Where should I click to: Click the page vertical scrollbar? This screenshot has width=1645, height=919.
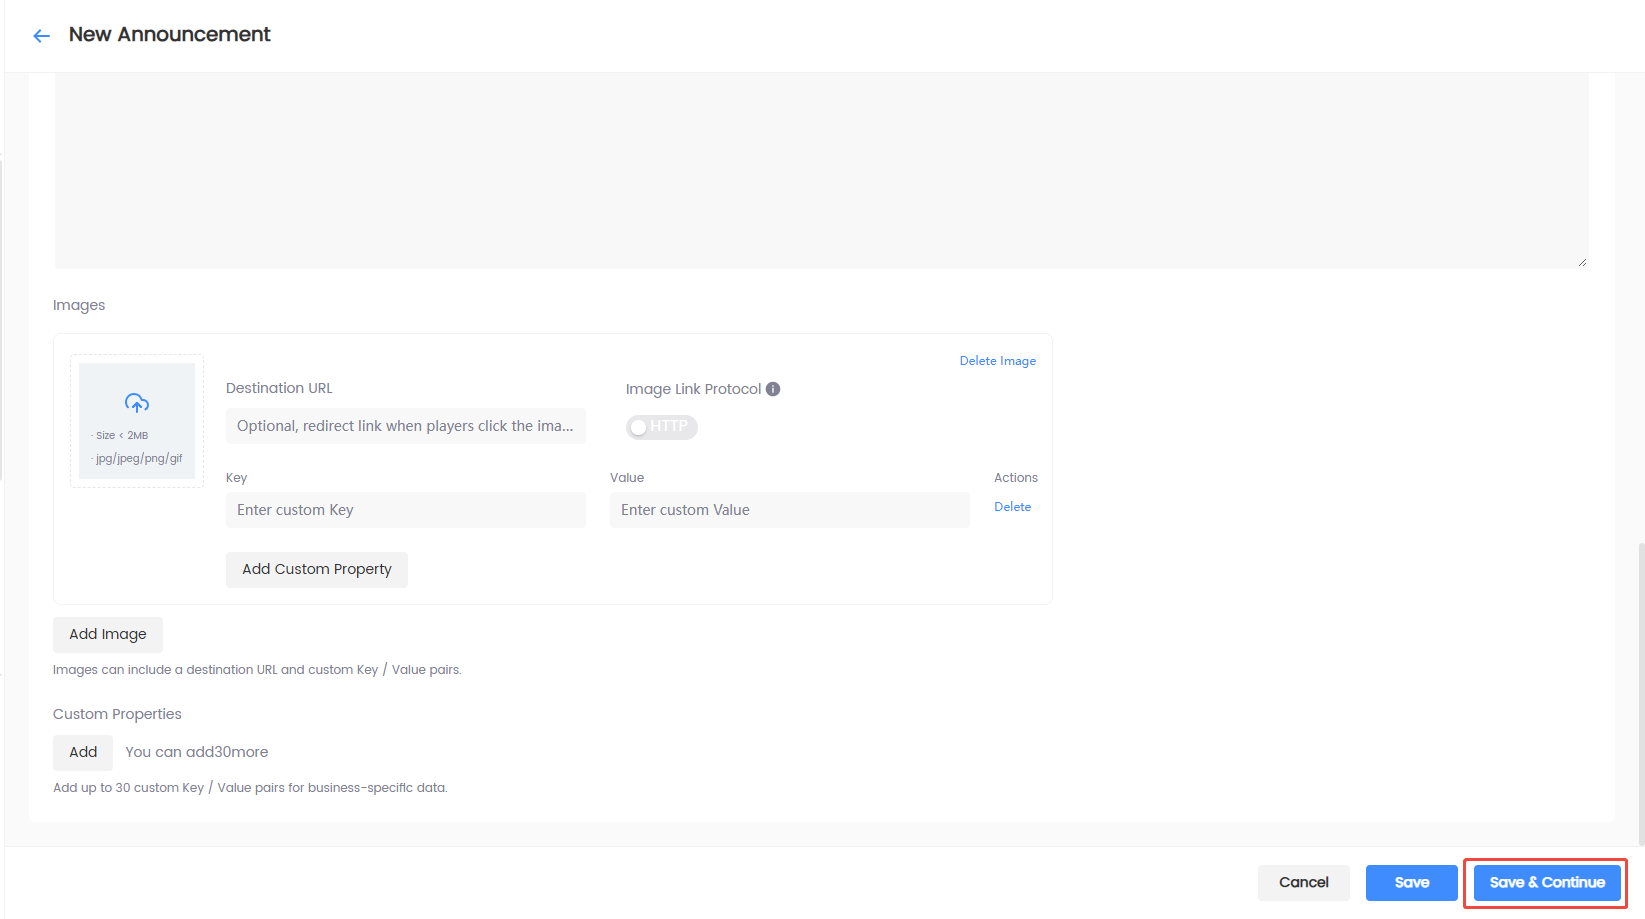(x=1641, y=695)
